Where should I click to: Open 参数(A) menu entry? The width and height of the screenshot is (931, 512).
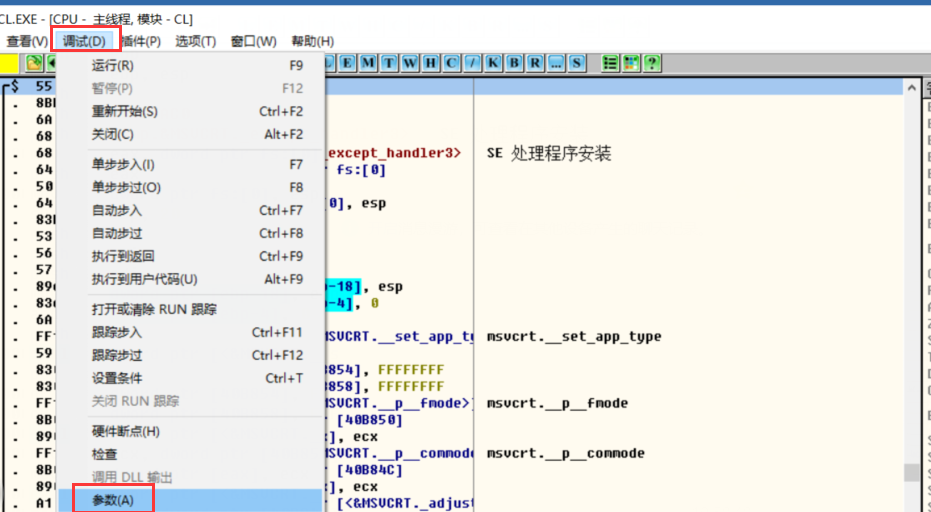tap(190, 500)
